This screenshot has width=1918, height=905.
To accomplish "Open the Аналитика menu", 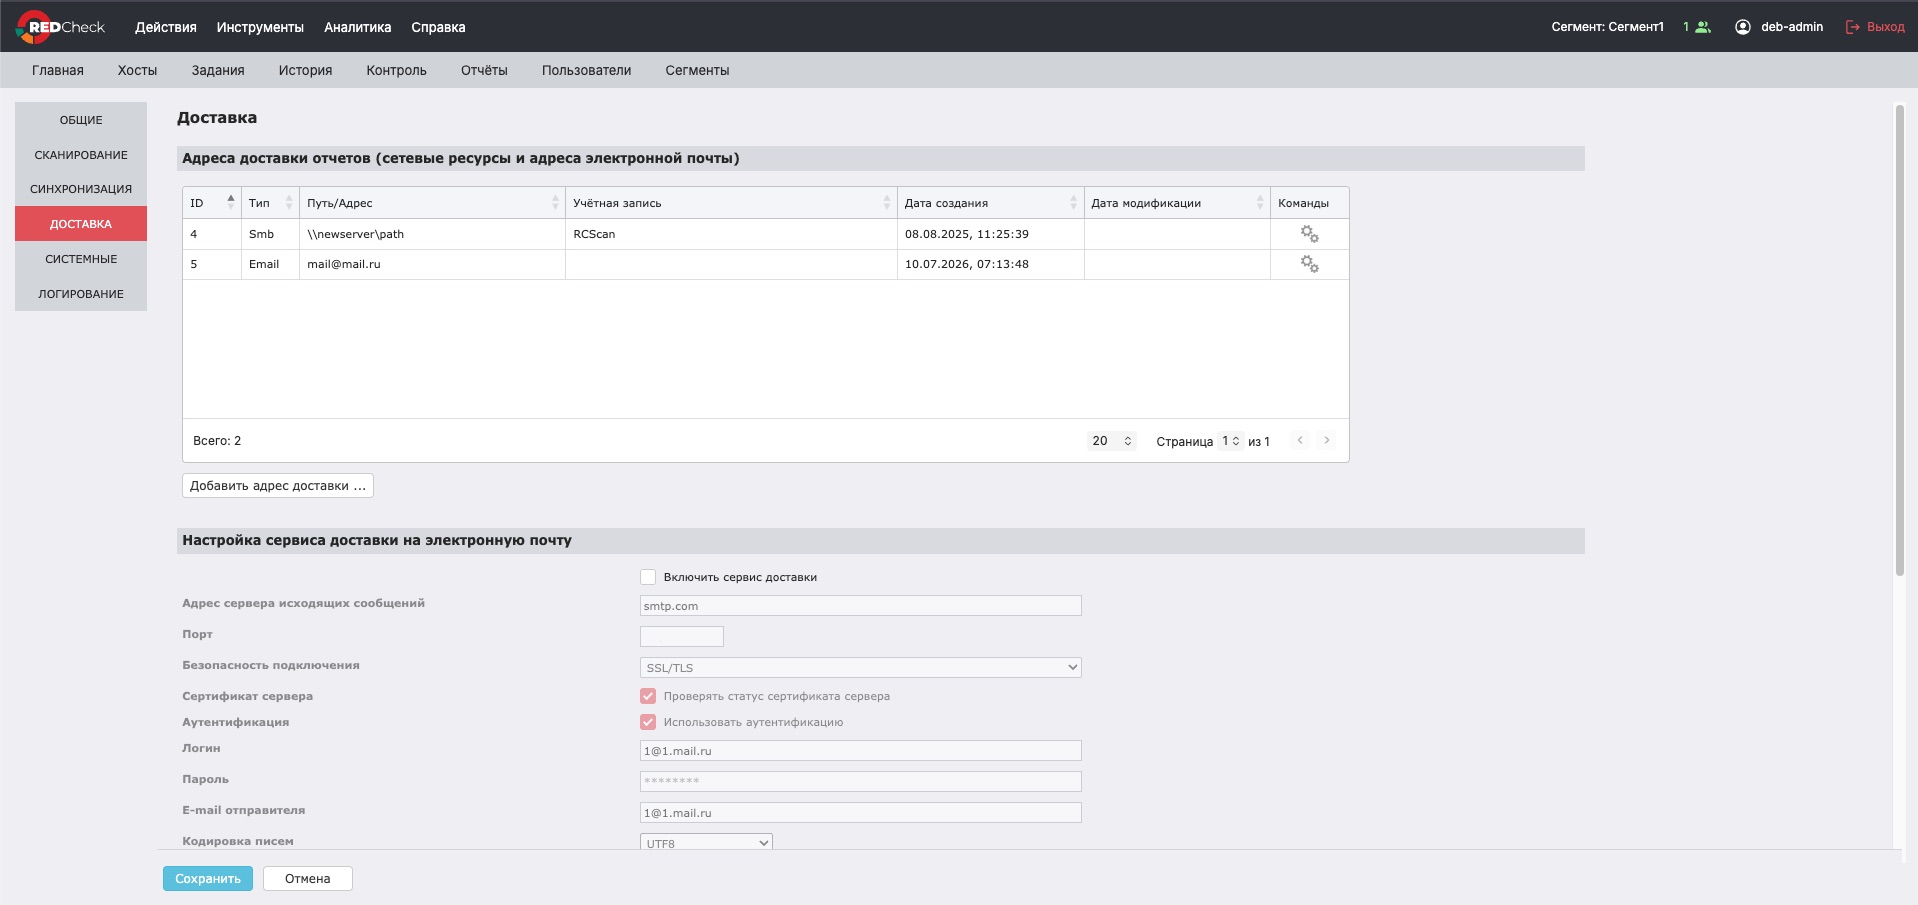I will [358, 27].
